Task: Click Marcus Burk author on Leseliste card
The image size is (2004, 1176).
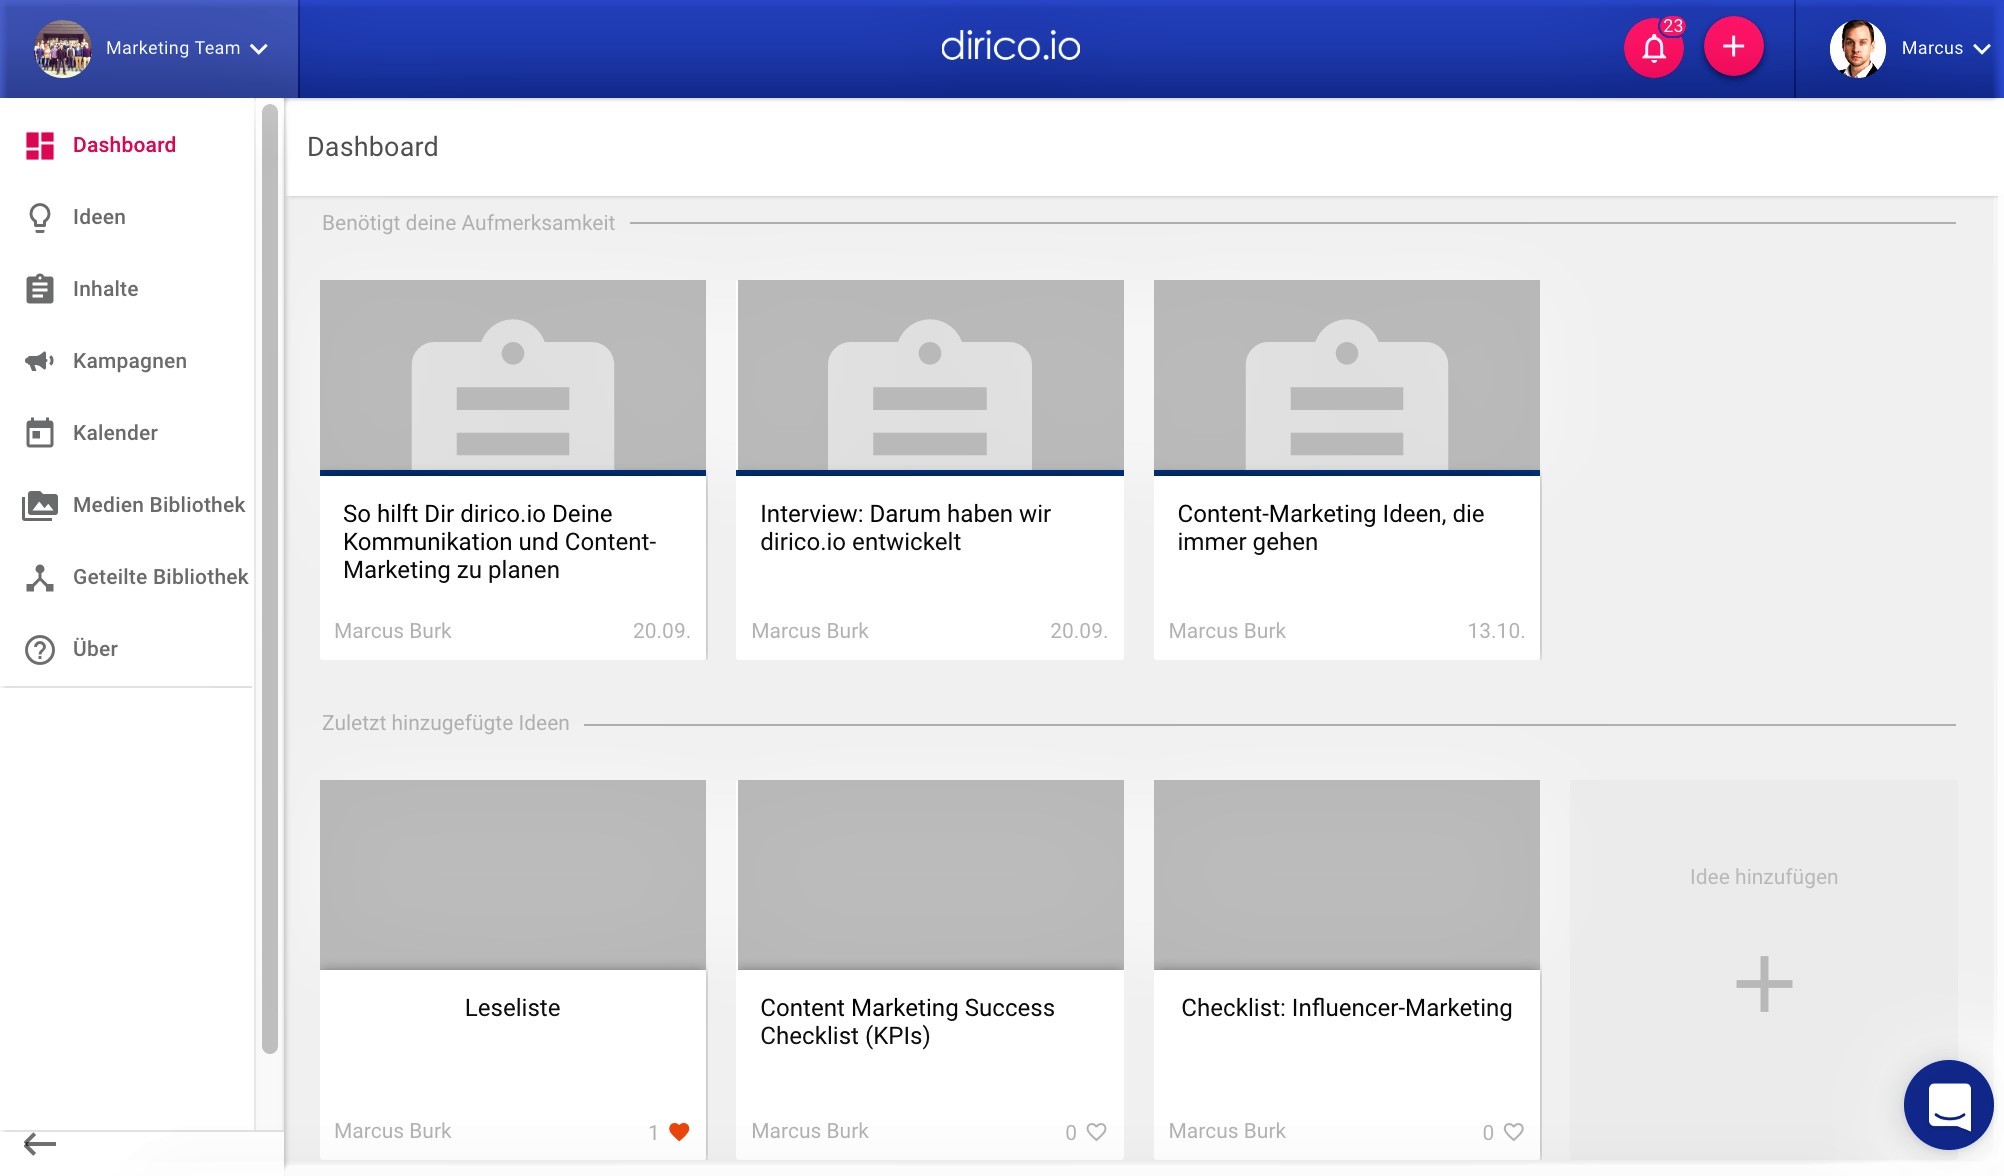Action: click(393, 1131)
